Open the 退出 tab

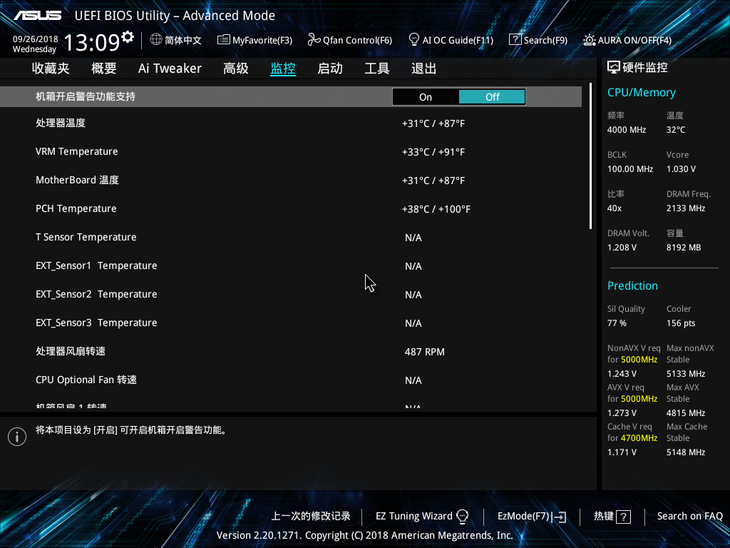[424, 68]
